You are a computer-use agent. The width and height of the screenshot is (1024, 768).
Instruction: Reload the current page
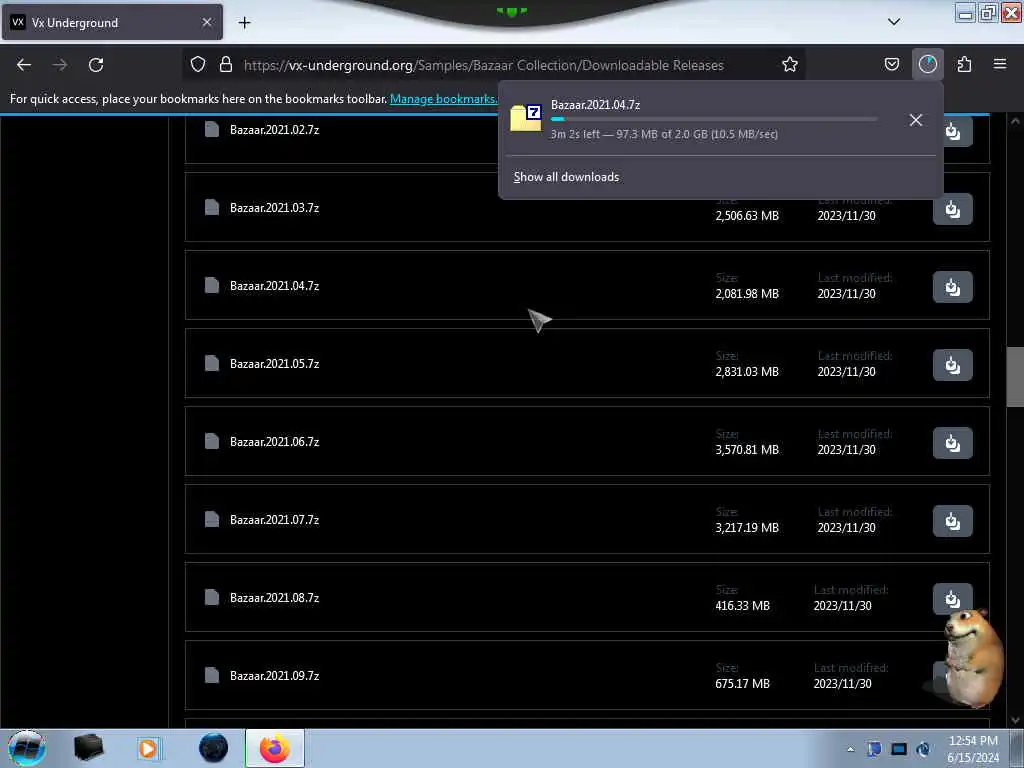coord(96,65)
